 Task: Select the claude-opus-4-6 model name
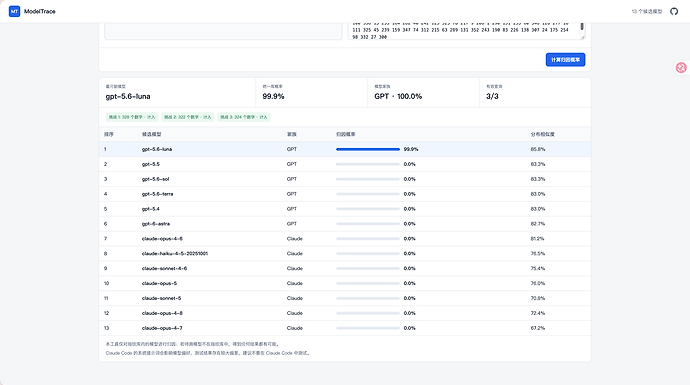(x=162, y=238)
